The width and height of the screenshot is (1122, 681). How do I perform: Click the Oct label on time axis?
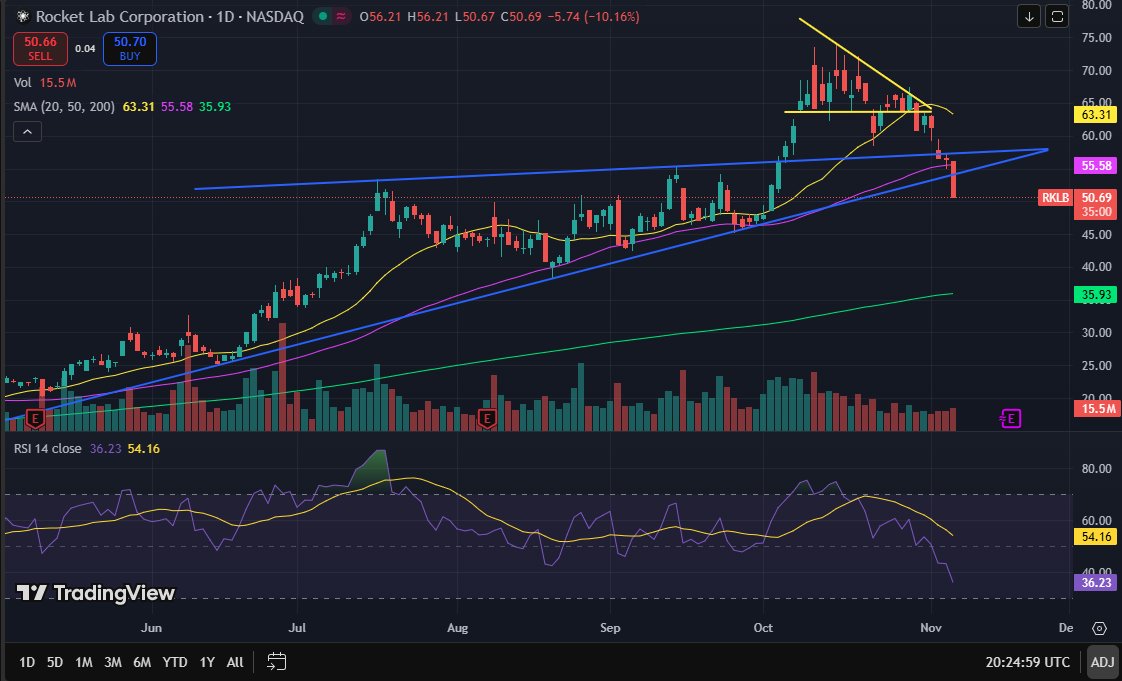[x=764, y=628]
